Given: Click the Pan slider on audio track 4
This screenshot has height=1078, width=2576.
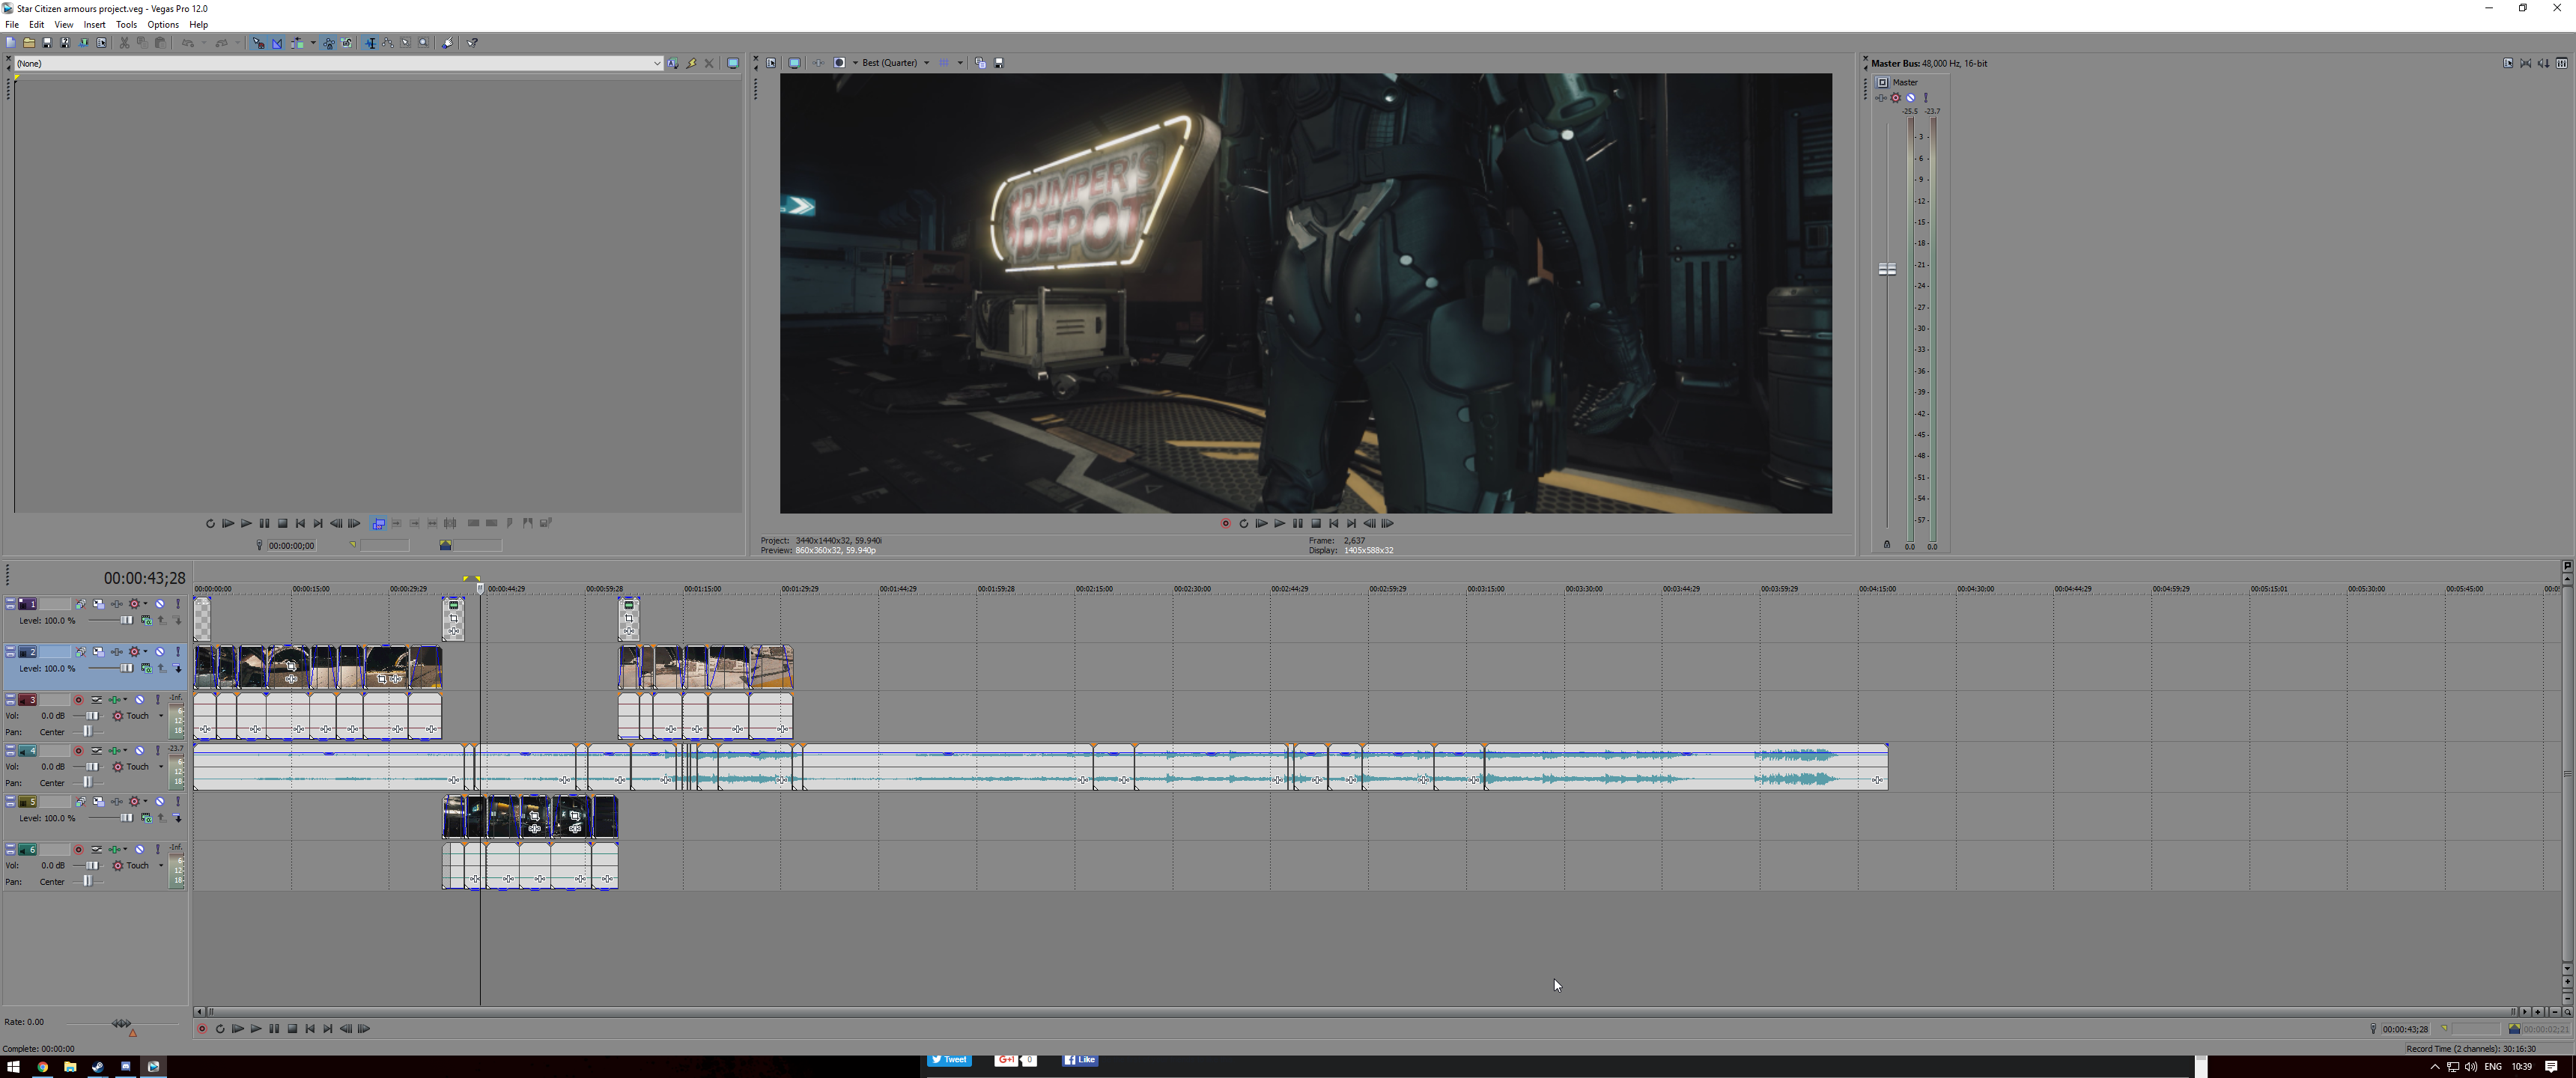Looking at the screenshot, I should pyautogui.click(x=87, y=782).
